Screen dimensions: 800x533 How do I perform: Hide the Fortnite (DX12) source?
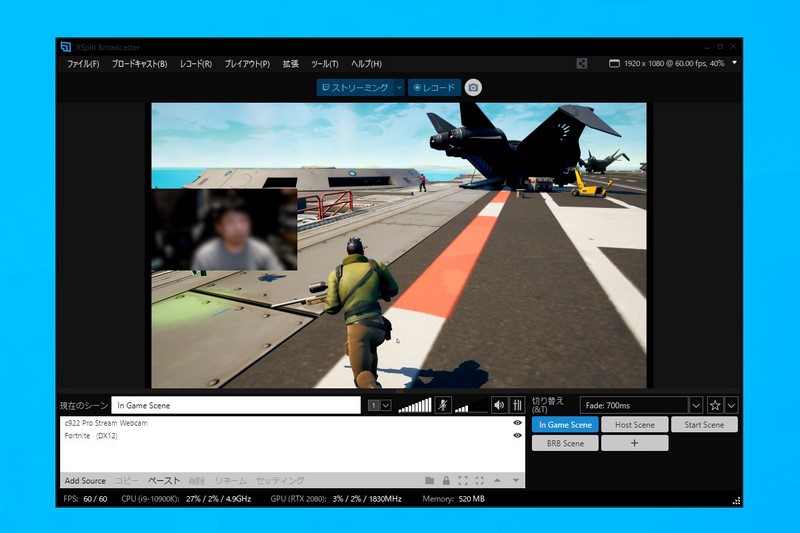[x=517, y=436]
